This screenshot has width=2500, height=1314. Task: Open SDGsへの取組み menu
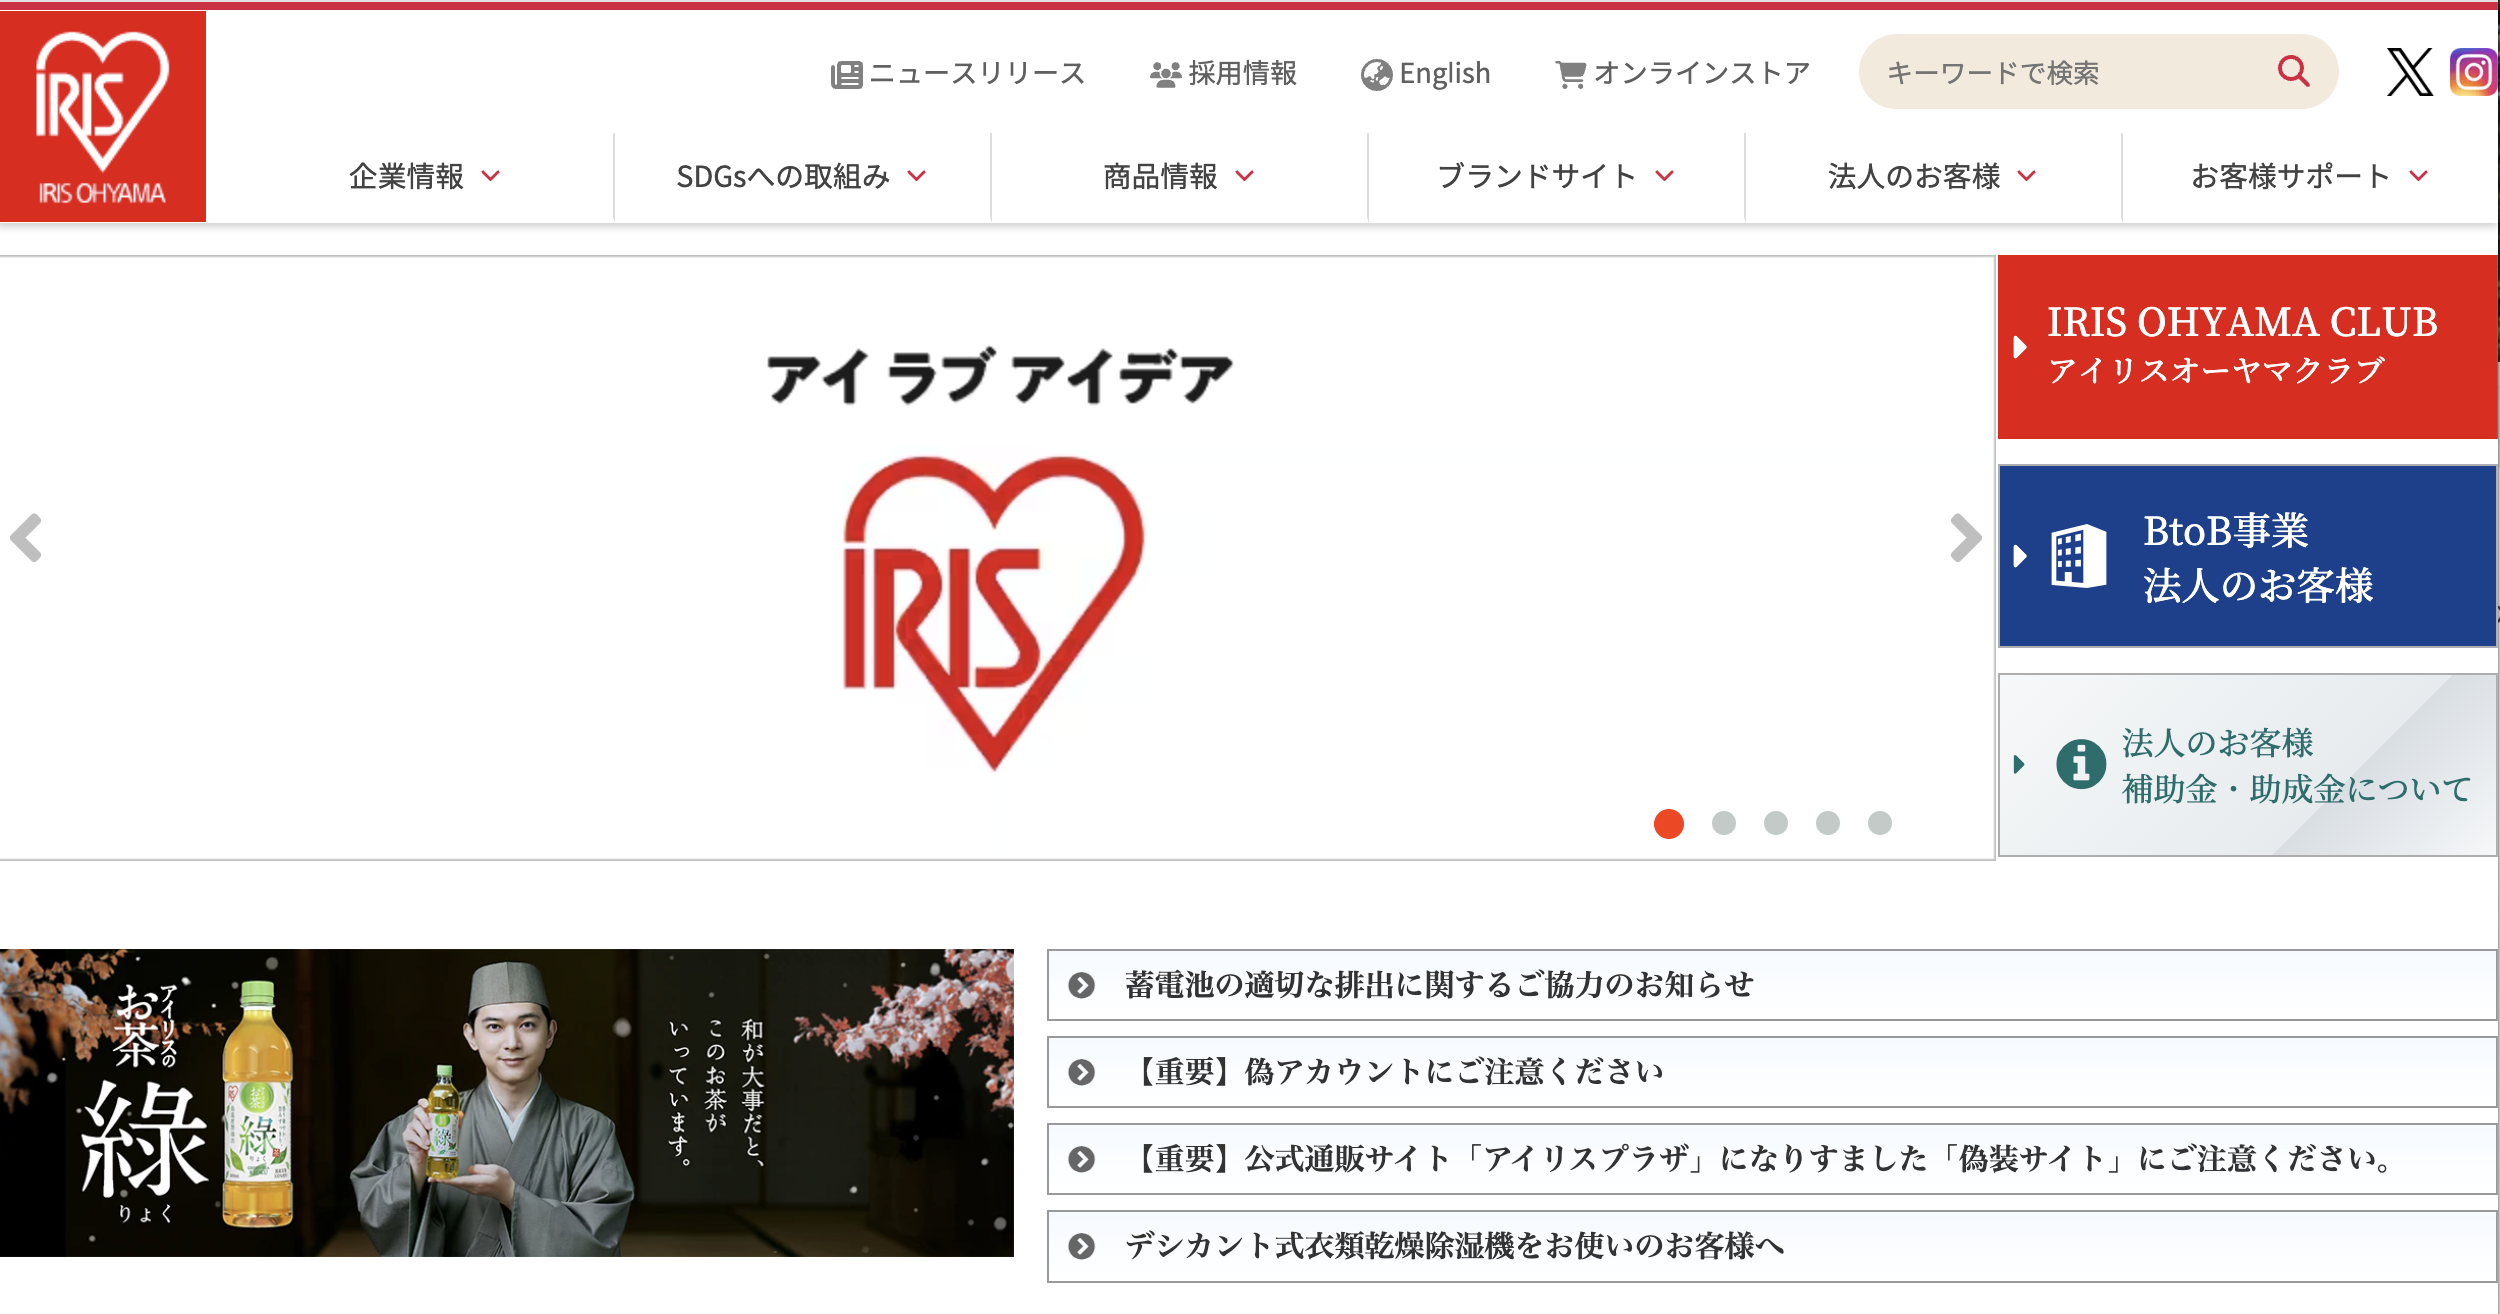point(801,177)
